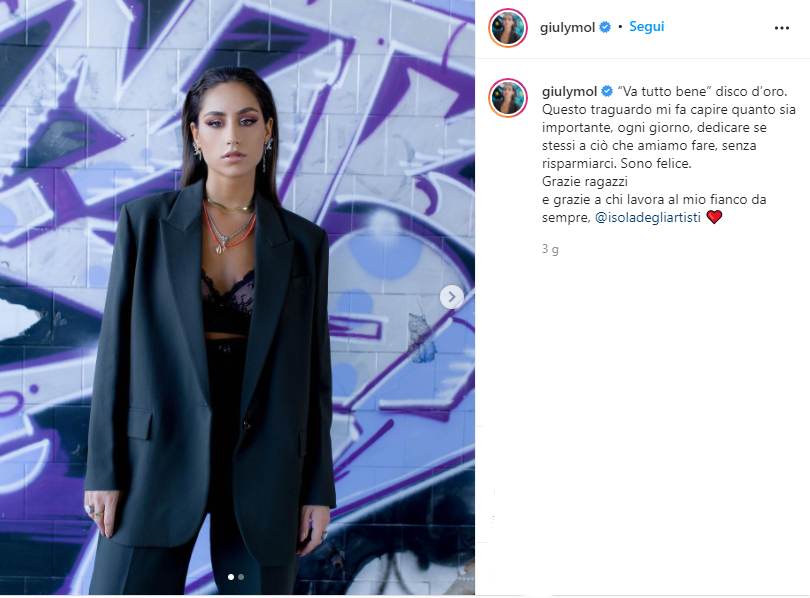This screenshot has height=598, width=810.
Task: Click verified badge beside header giulymol username
Action: click(605, 27)
